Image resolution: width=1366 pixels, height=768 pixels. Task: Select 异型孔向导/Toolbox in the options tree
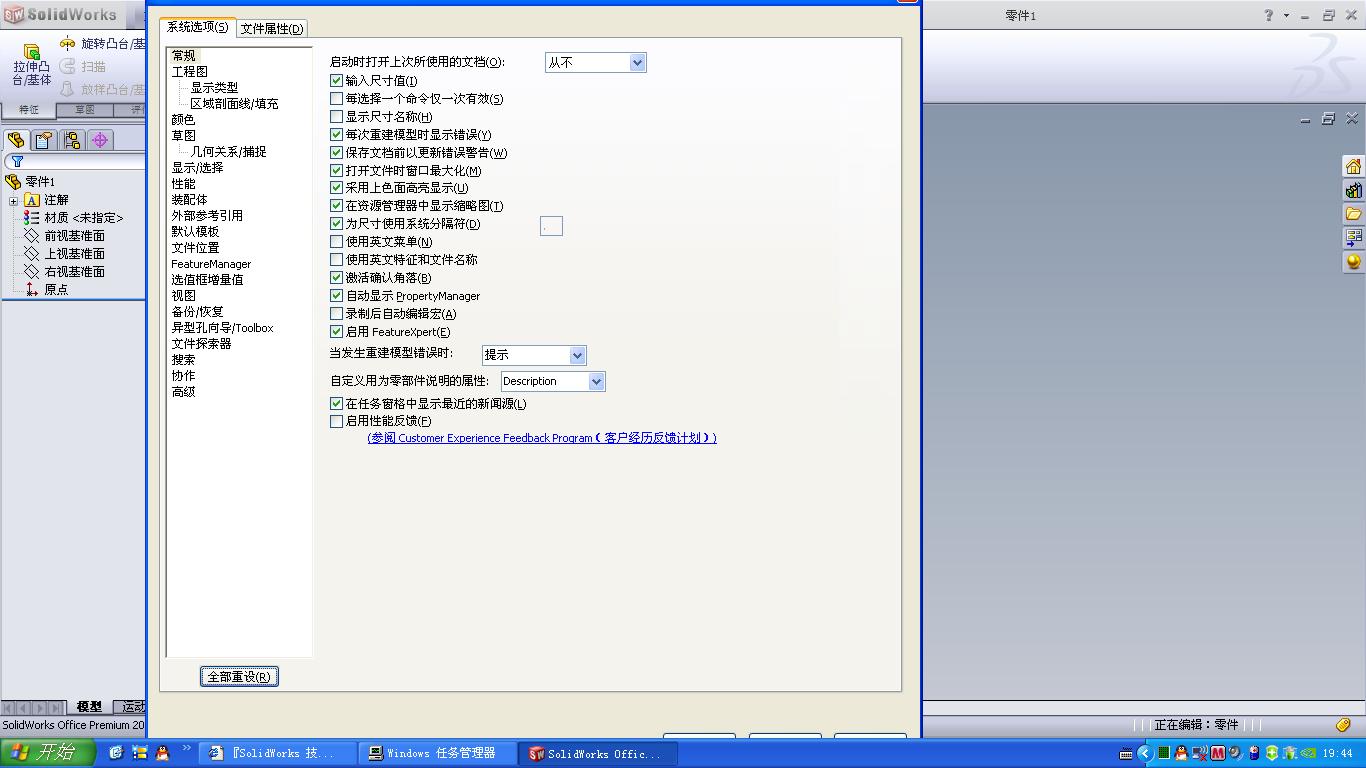(x=222, y=328)
